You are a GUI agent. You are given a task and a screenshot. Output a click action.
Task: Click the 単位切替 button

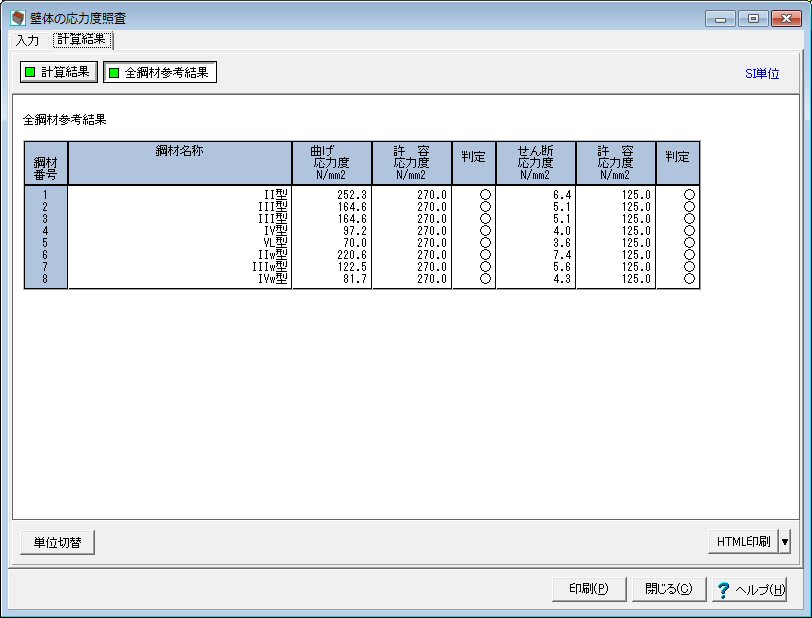(x=57, y=542)
